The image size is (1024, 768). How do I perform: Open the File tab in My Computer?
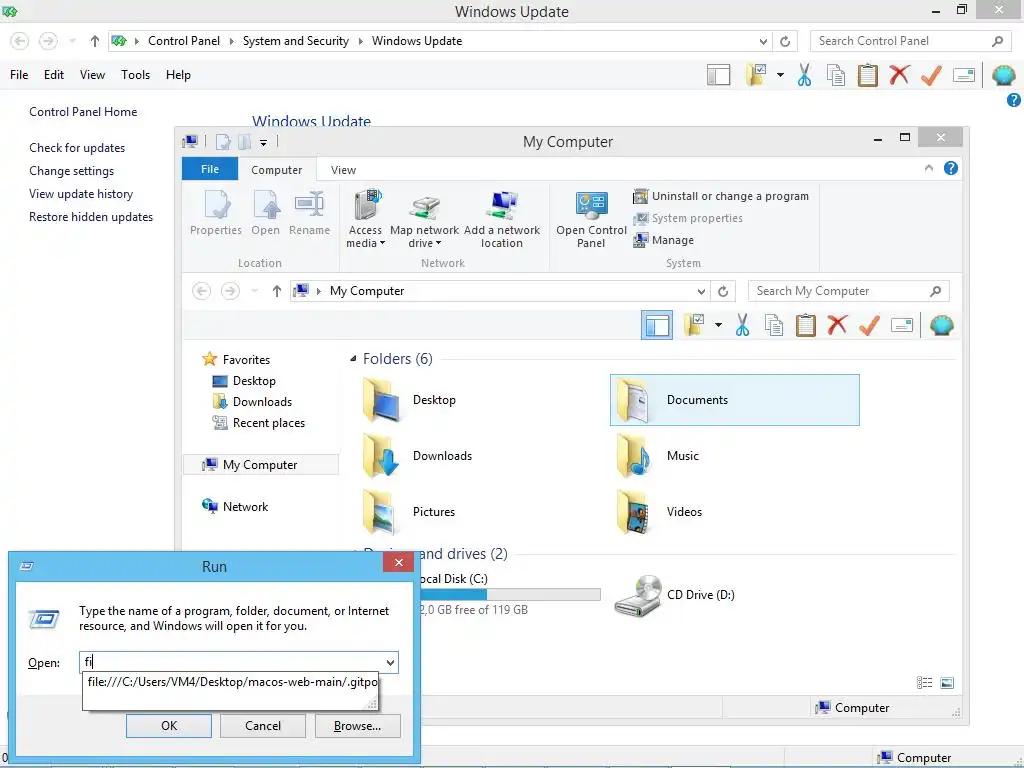[210, 169]
